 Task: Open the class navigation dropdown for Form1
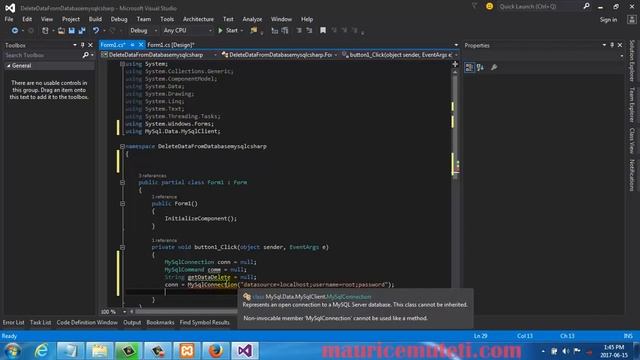point(280,55)
